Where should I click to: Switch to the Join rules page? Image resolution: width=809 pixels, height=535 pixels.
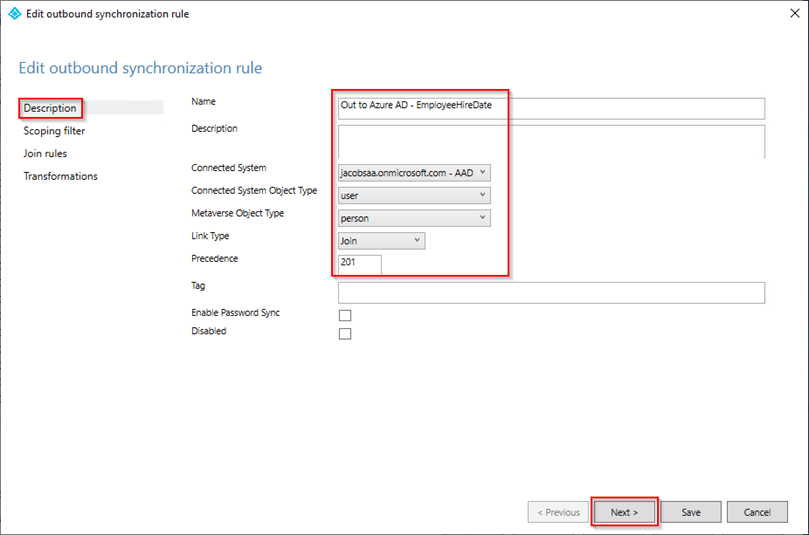tap(45, 154)
